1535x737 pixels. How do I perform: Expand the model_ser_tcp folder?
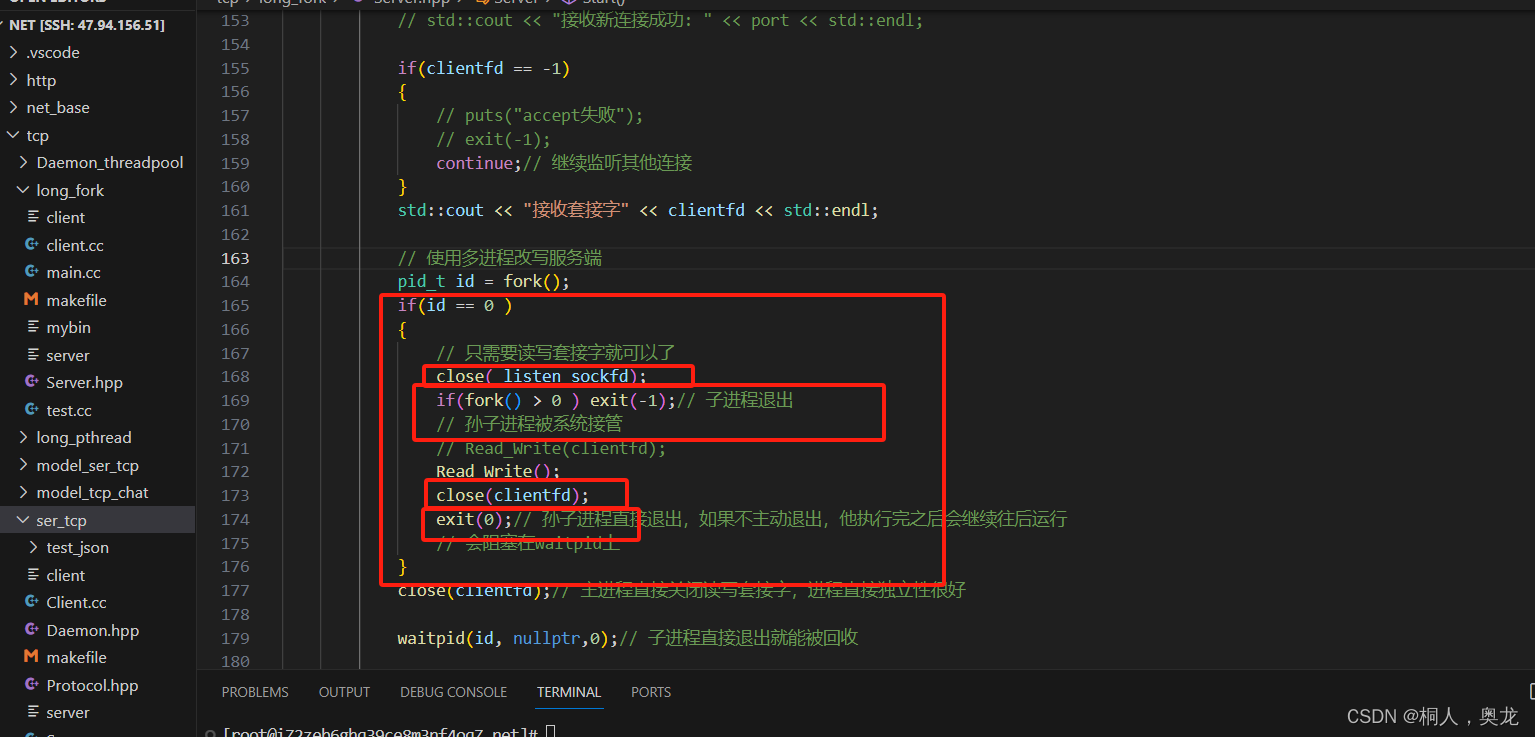pyautogui.click(x=24, y=465)
